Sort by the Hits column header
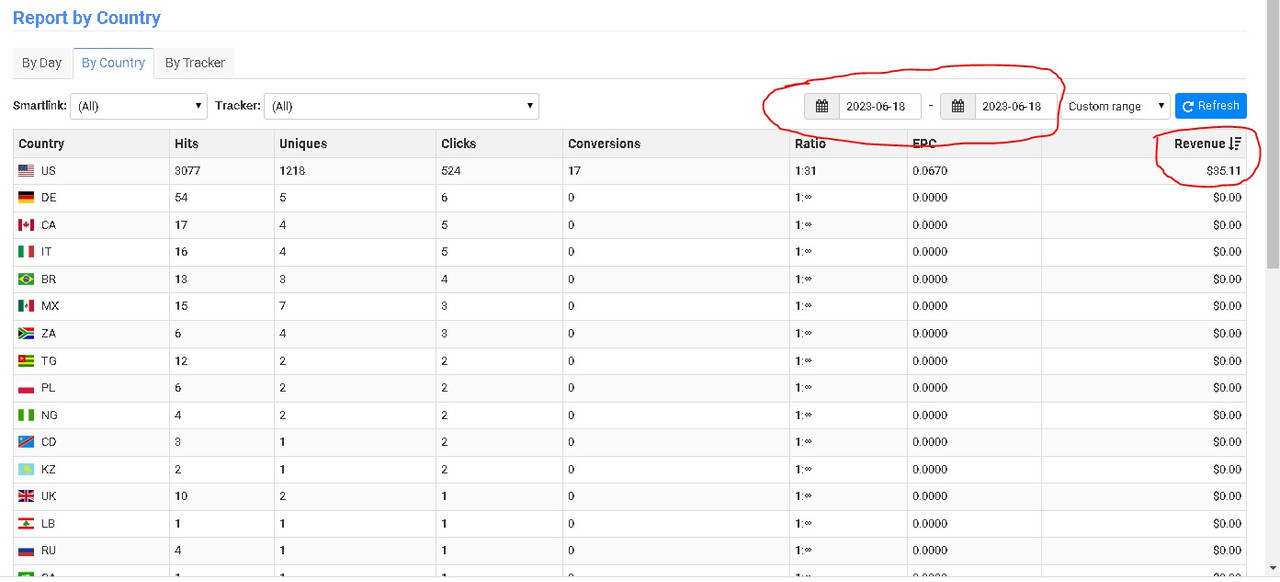Screen dimensions: 1280x582 coord(186,144)
